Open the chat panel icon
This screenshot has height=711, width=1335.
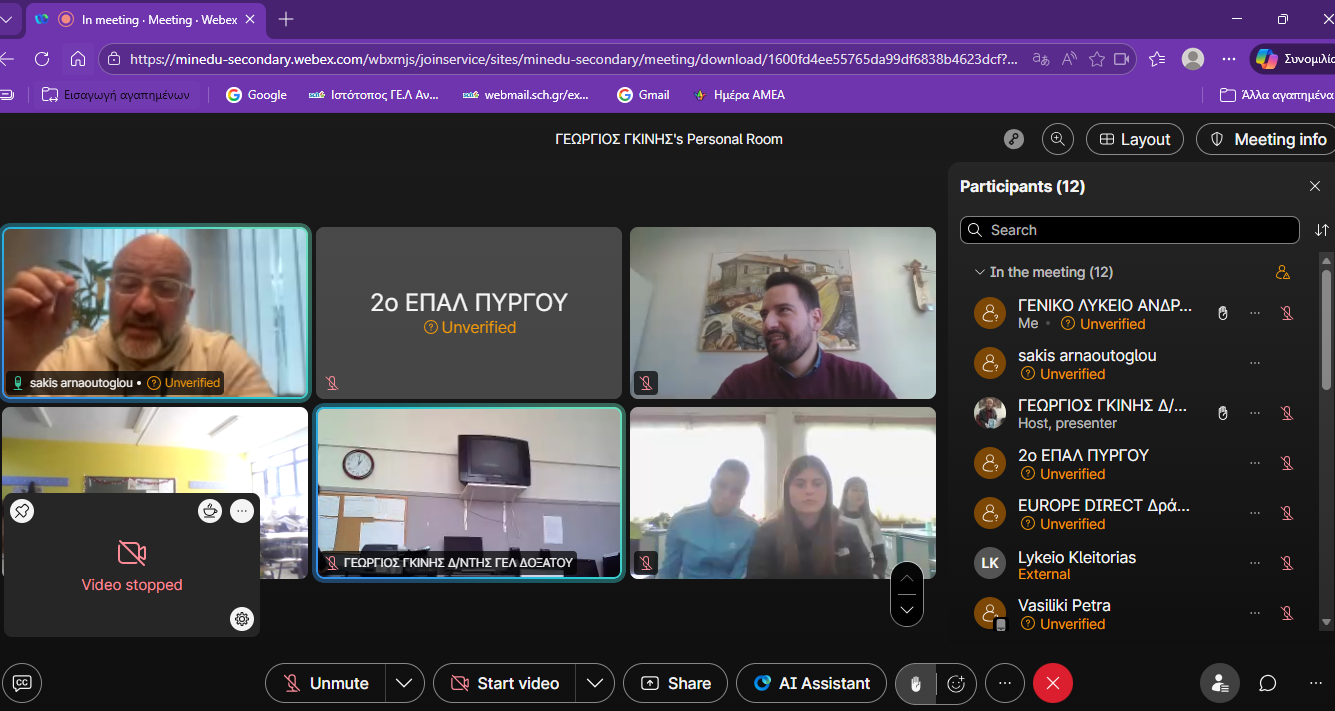point(1268,683)
